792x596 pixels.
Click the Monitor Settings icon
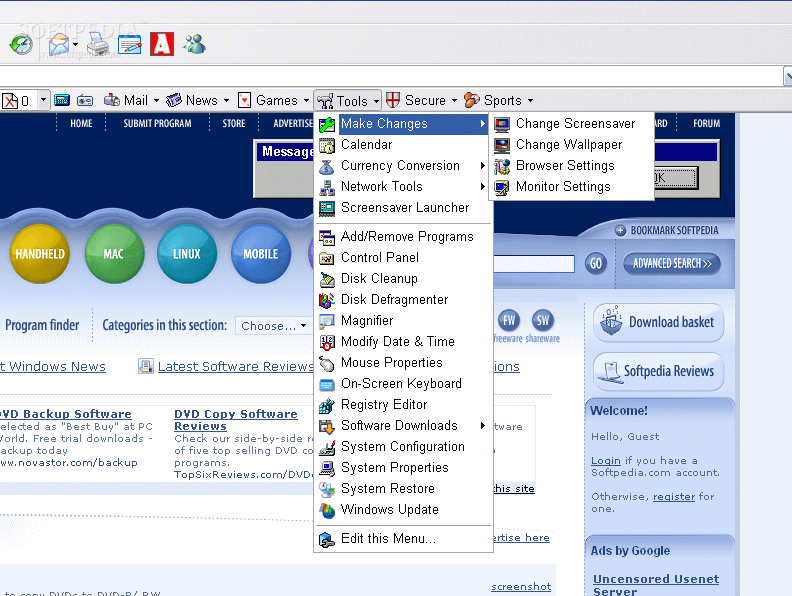[502, 187]
